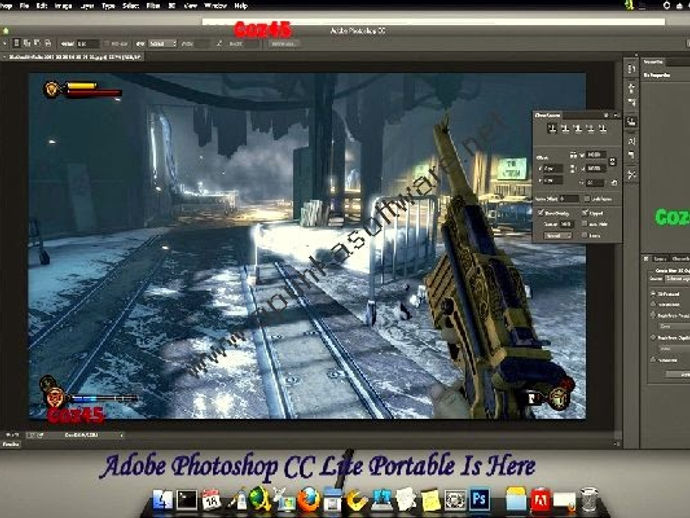Open the Type menu
The width and height of the screenshot is (690, 518).
[x=108, y=6]
